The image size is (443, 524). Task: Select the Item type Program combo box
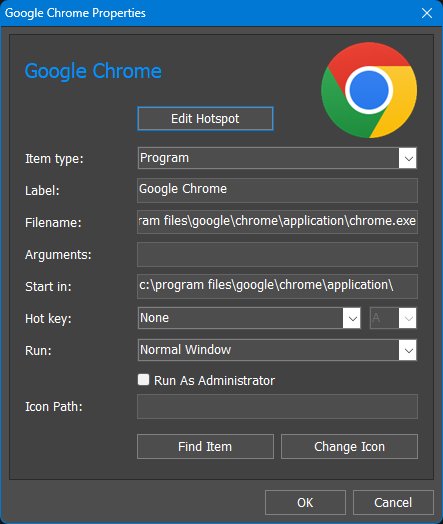[x=277, y=158]
